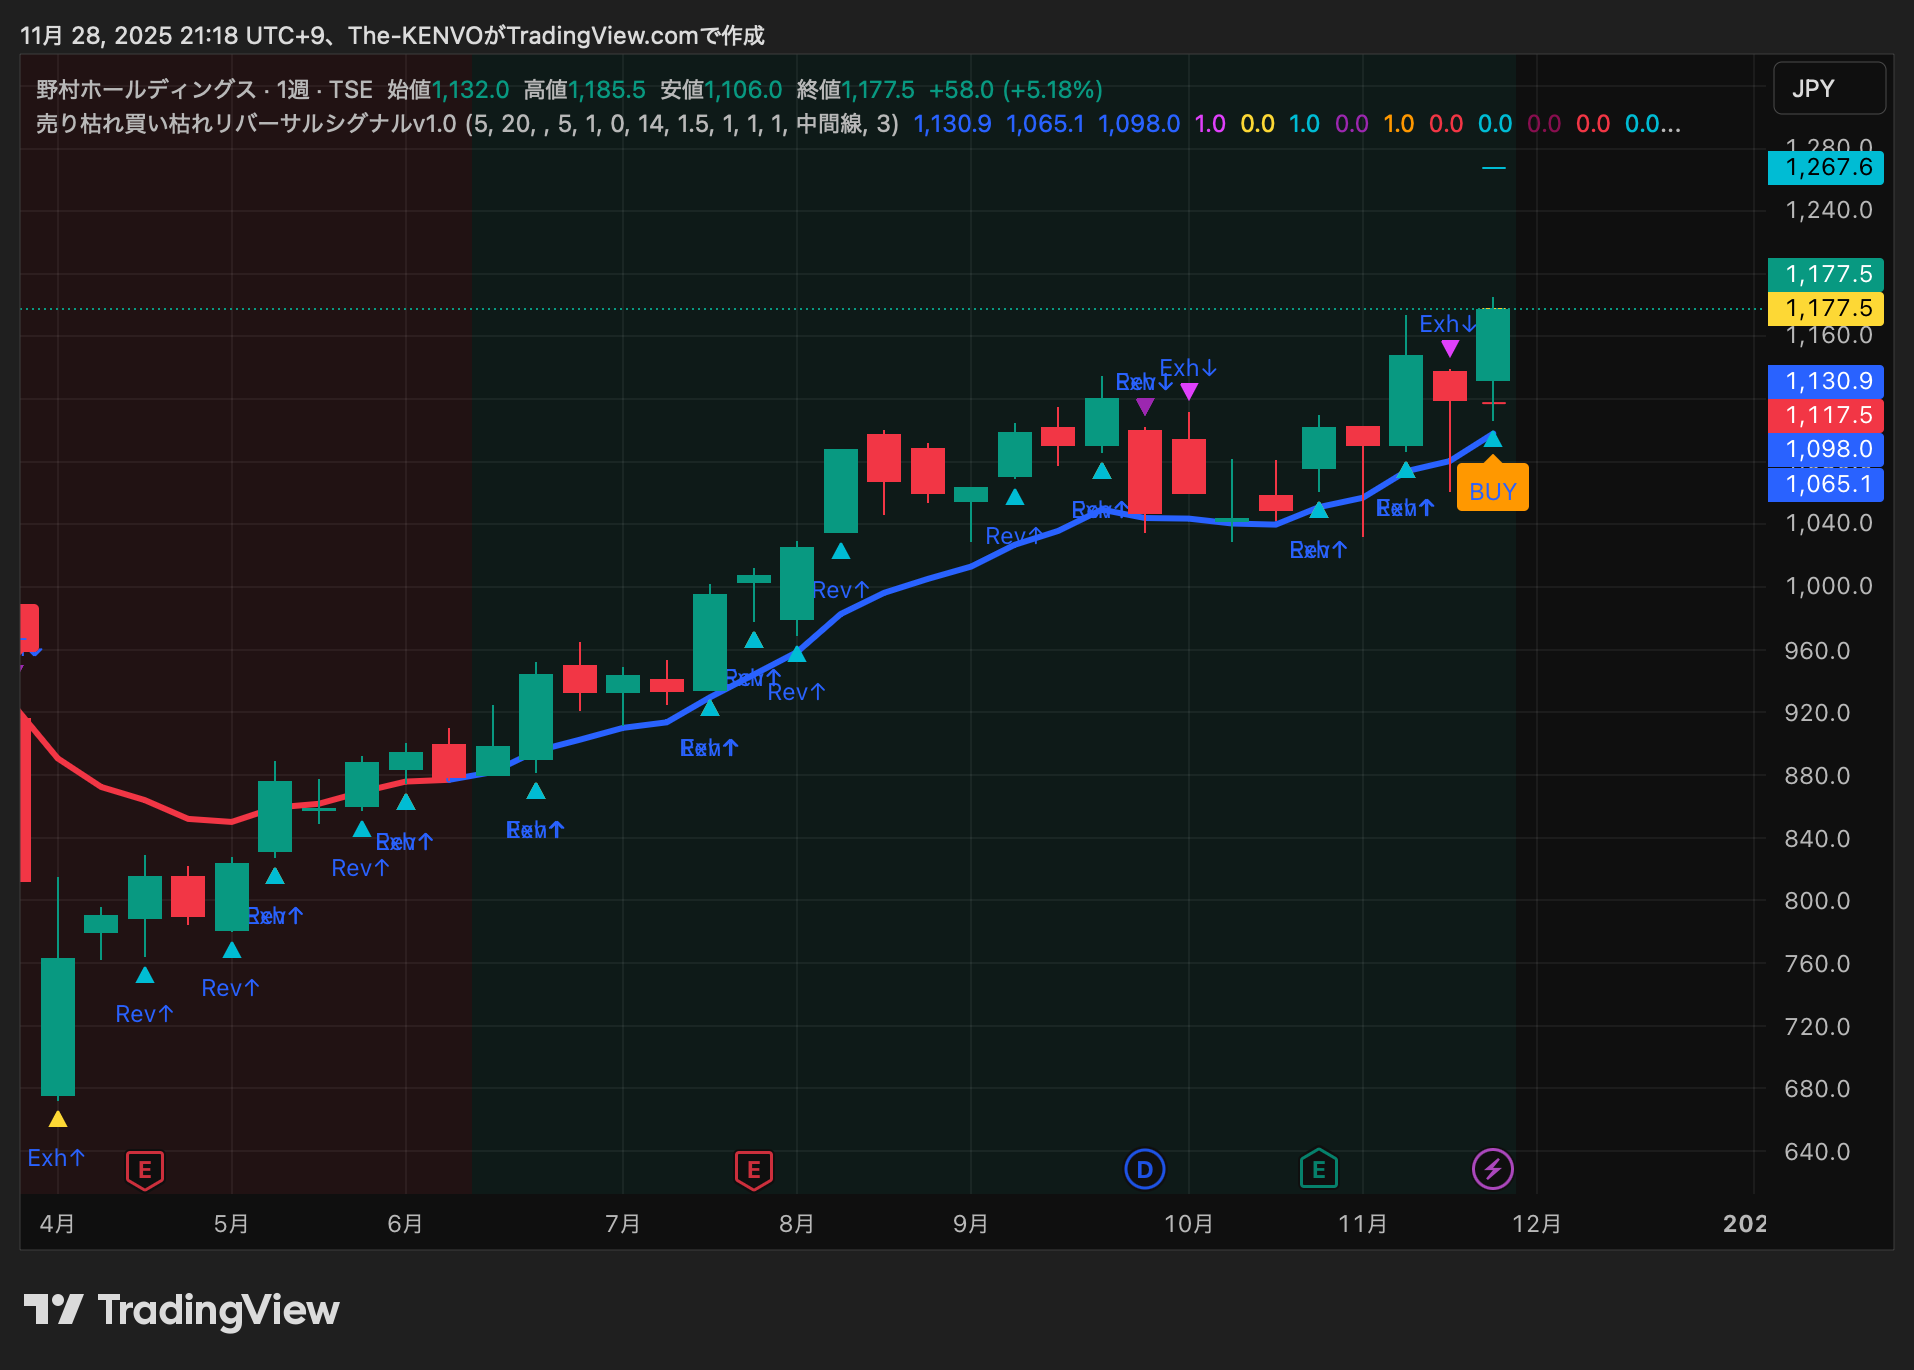Click the red earnings E marker before 8月

coord(753,1169)
